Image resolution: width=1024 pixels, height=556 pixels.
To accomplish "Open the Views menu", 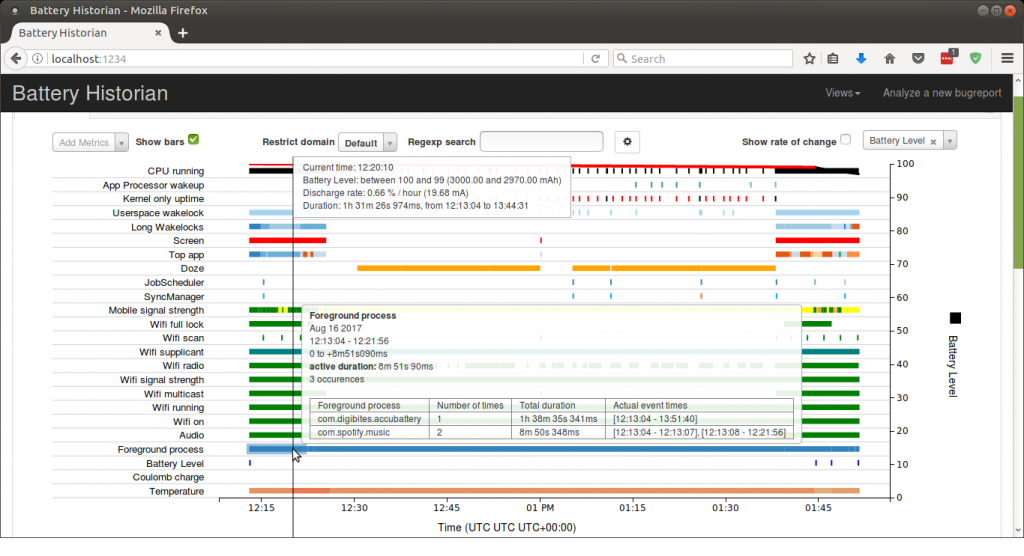I will tap(843, 93).
